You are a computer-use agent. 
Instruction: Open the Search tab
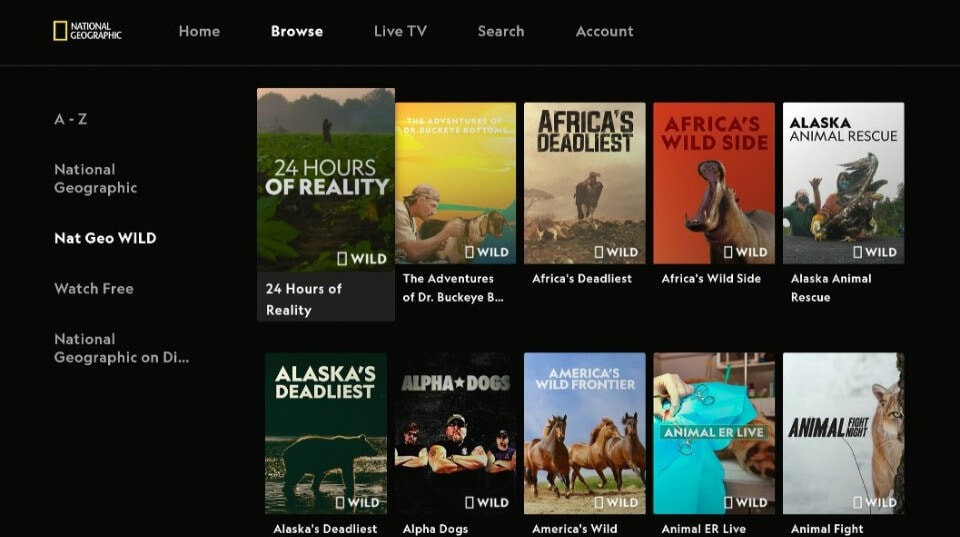point(501,31)
